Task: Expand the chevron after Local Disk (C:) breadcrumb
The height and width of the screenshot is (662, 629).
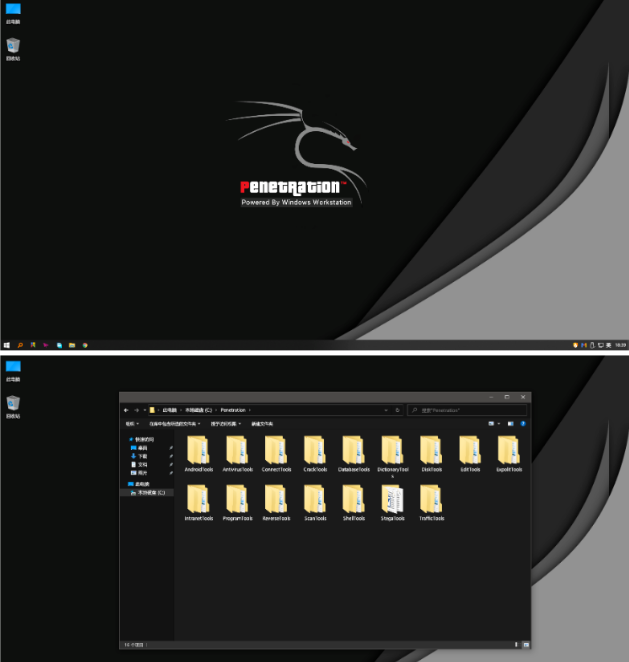Action: tap(216, 410)
